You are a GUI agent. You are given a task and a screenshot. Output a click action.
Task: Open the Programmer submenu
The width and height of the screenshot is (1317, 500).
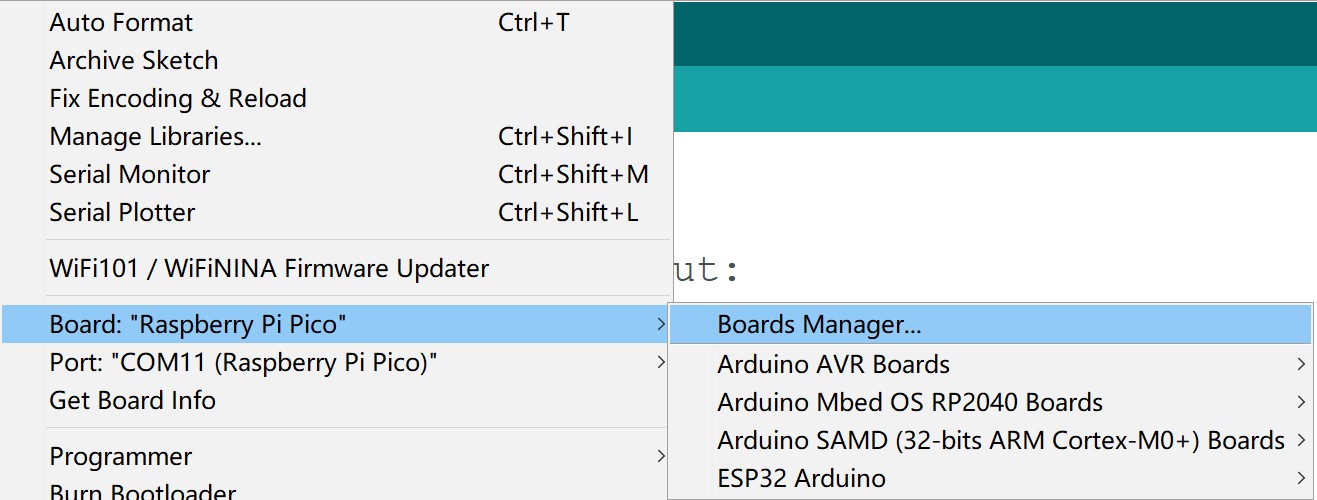(x=336, y=457)
